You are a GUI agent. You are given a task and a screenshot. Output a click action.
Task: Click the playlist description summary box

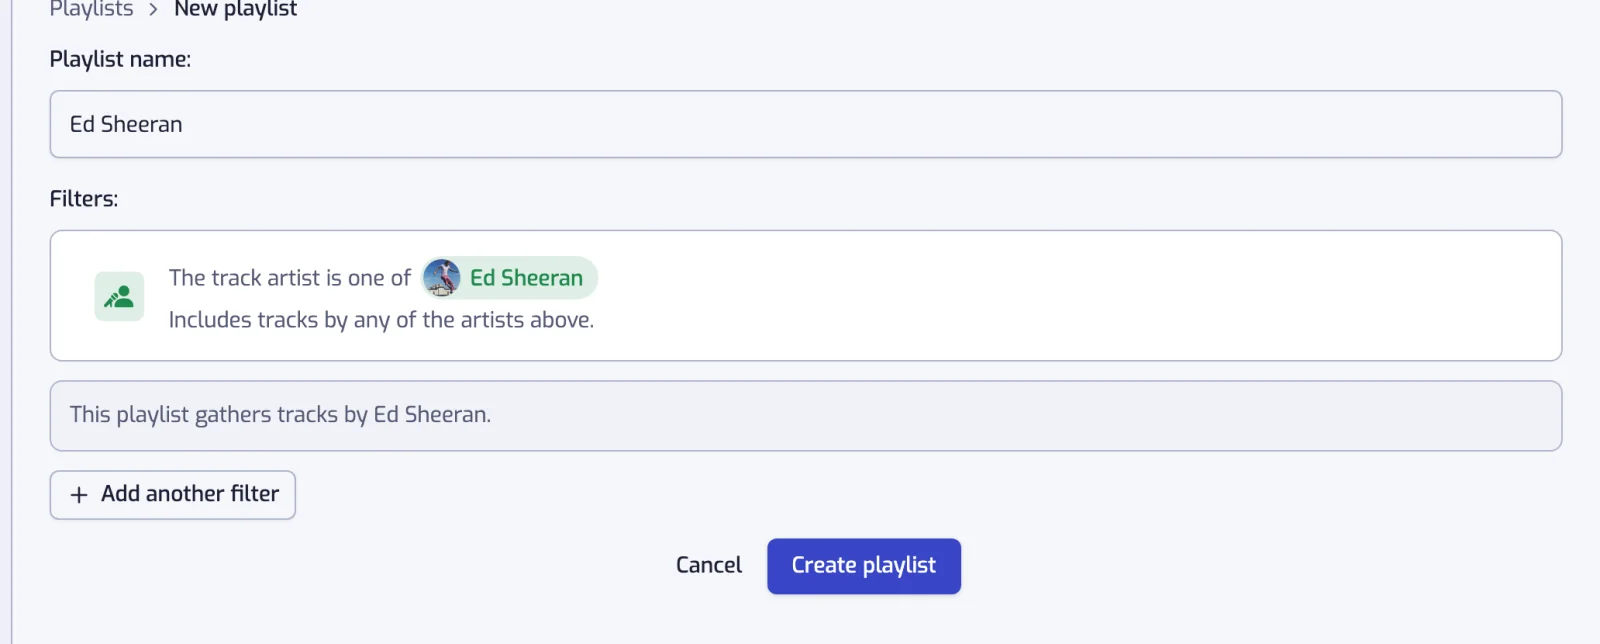point(806,415)
